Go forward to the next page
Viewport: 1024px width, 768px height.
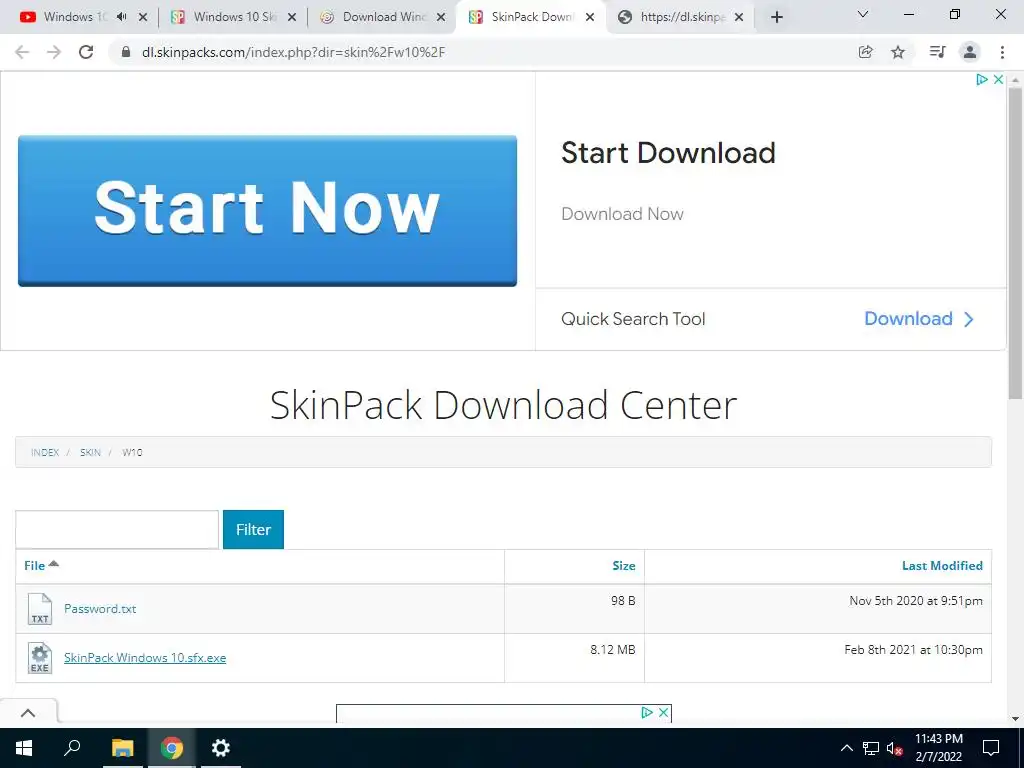pyautogui.click(x=54, y=52)
